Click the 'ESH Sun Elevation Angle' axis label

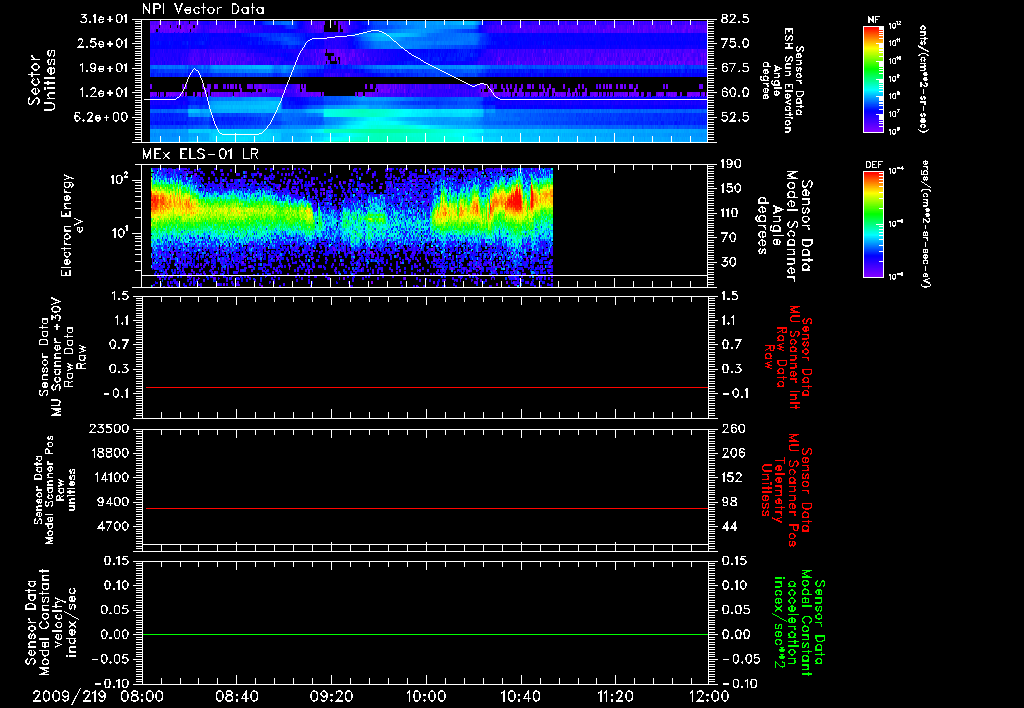[782, 81]
